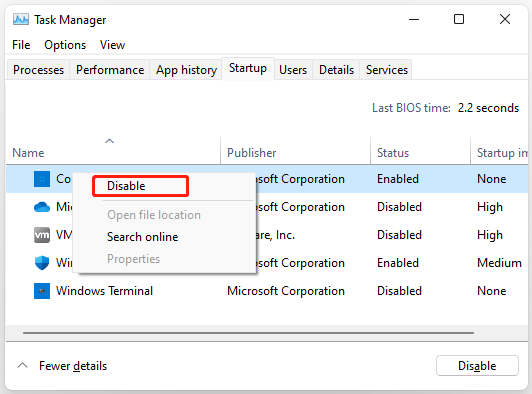
Task: Click High impact in the OneDrive row
Action: [x=490, y=207]
